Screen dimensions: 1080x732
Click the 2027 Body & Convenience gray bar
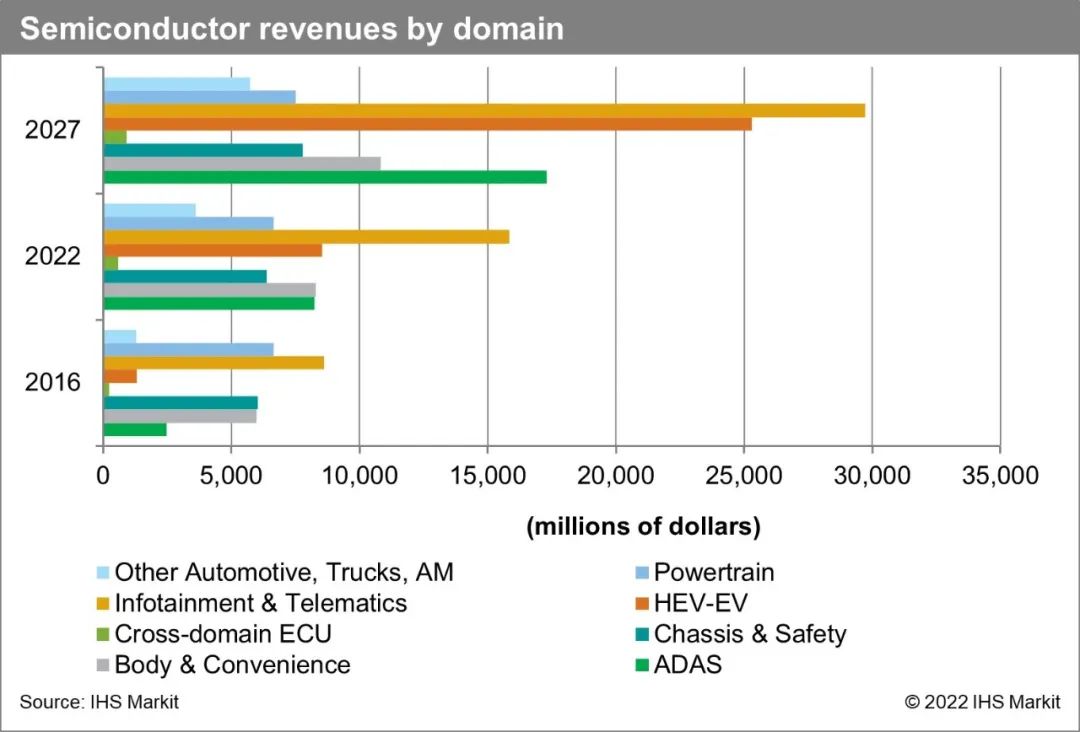click(x=242, y=164)
